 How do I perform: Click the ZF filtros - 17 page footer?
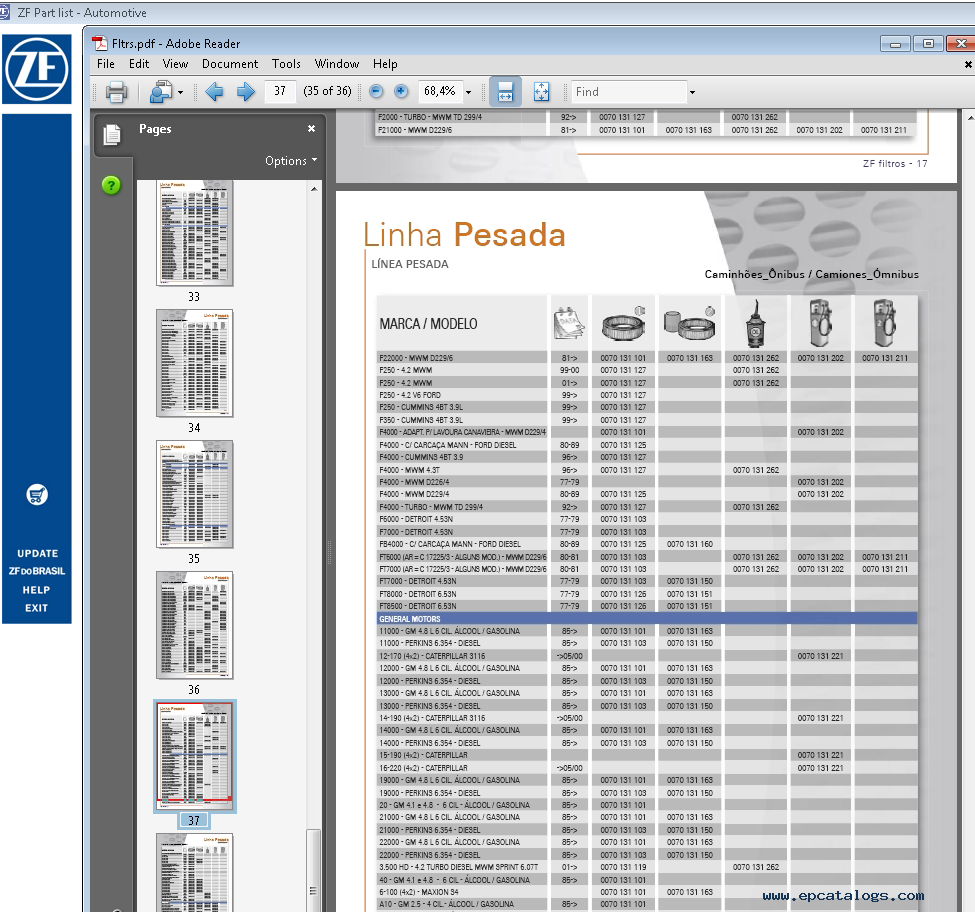[x=895, y=164]
